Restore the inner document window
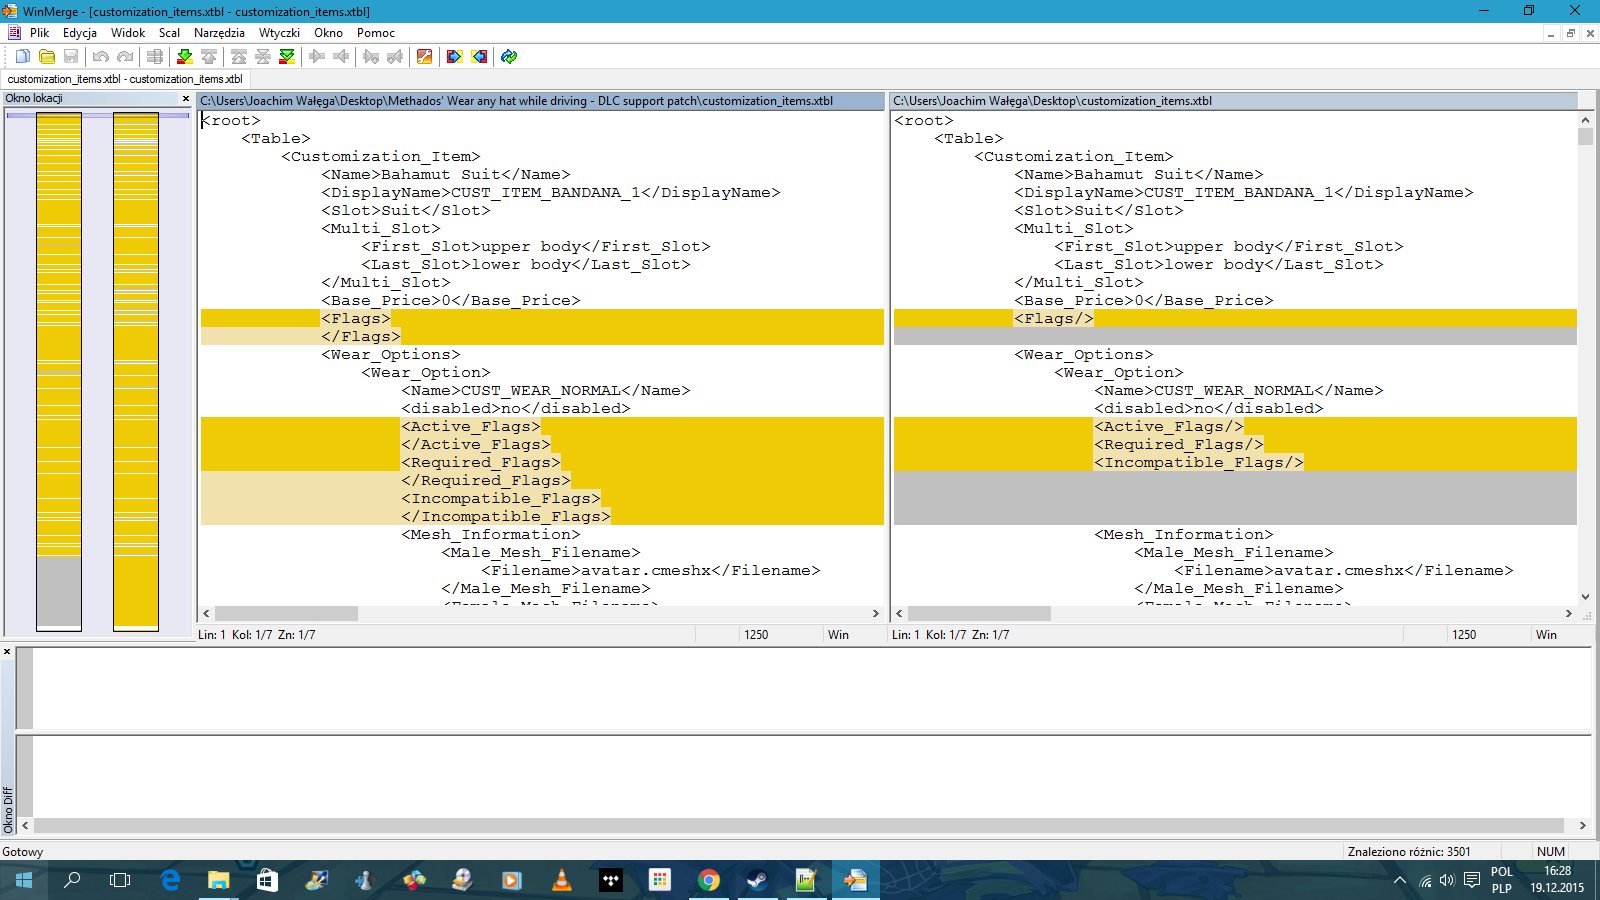 (x=1570, y=33)
